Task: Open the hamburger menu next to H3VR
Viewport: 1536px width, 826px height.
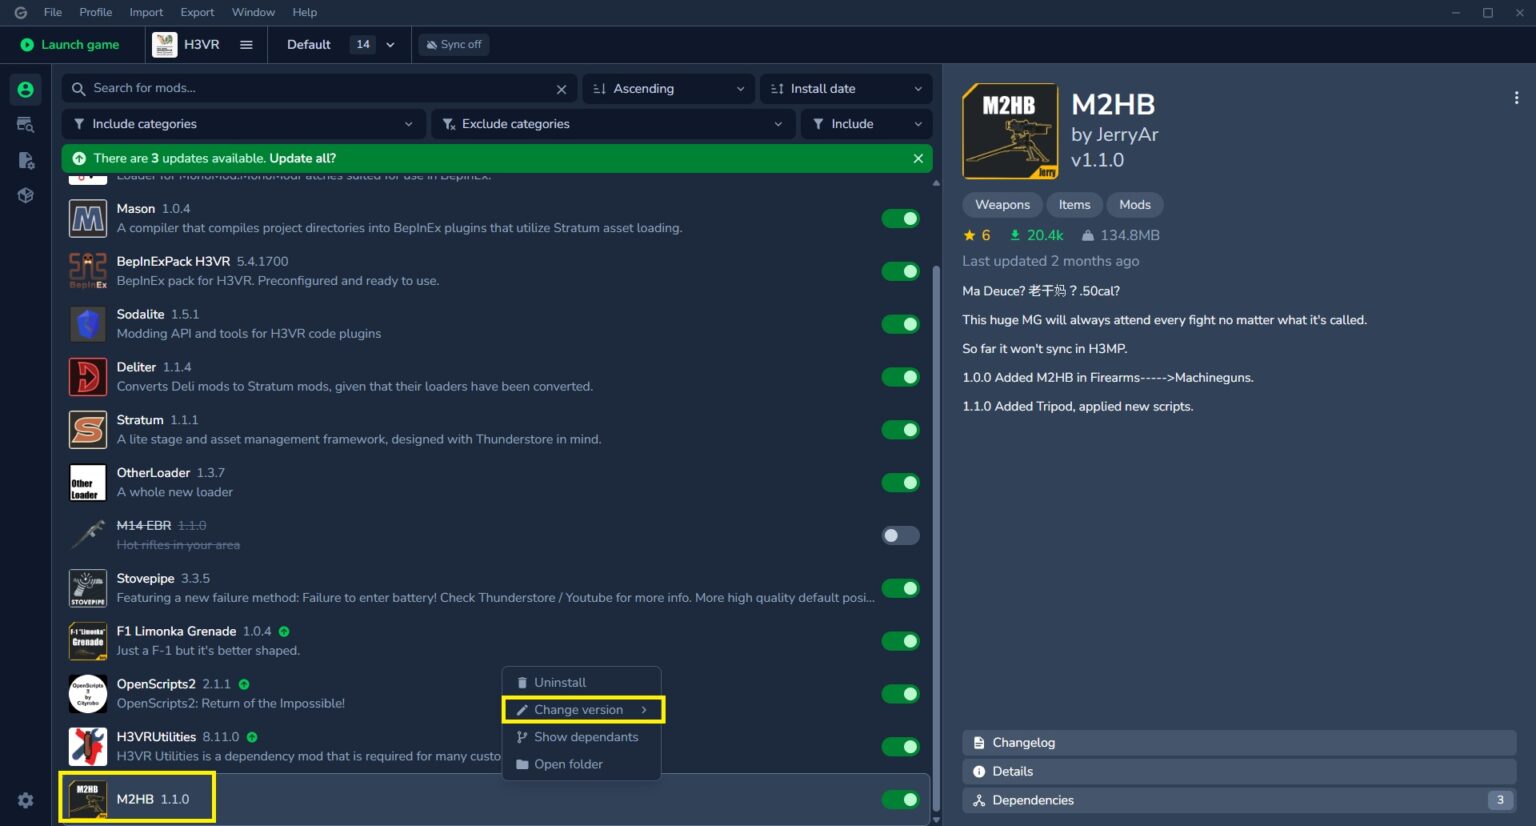Action: [x=246, y=44]
